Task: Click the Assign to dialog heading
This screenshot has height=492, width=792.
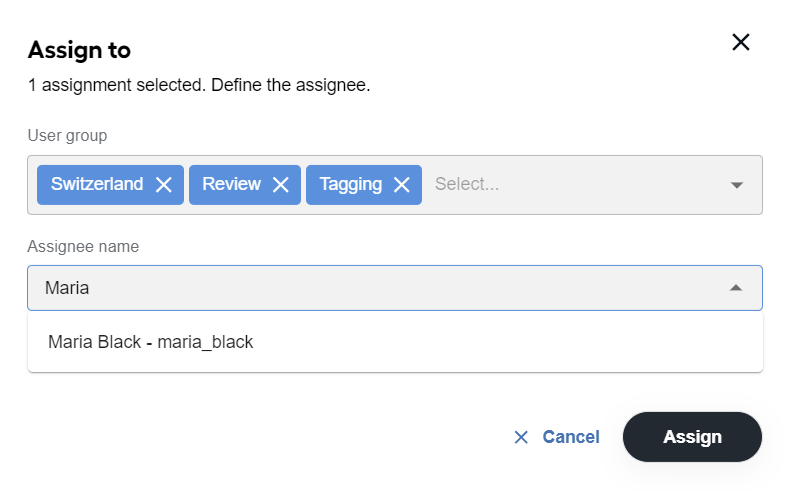Action: click(79, 50)
